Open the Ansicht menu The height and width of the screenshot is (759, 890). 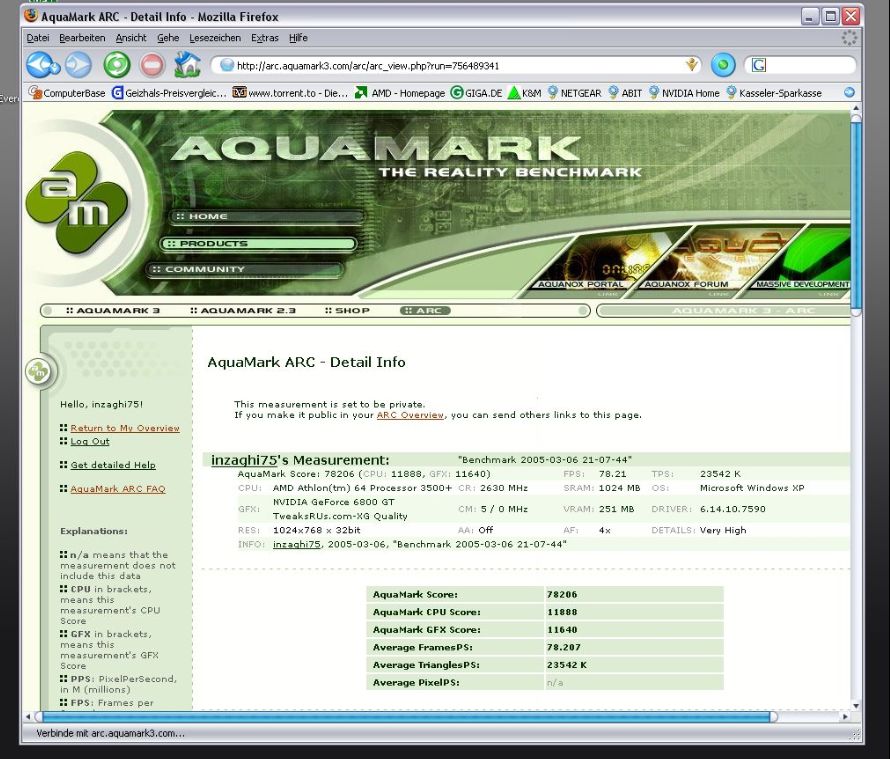[x=131, y=38]
